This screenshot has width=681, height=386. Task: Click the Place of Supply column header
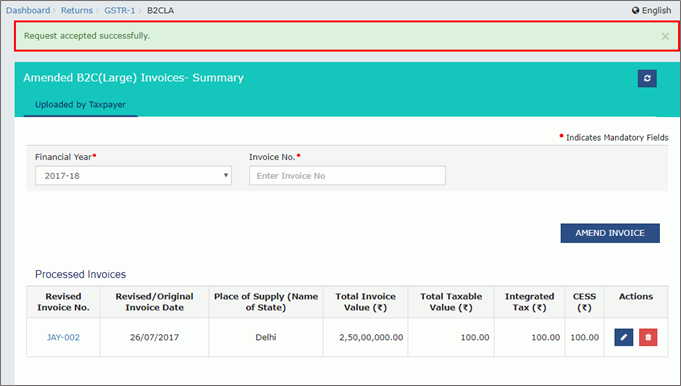[266, 302]
